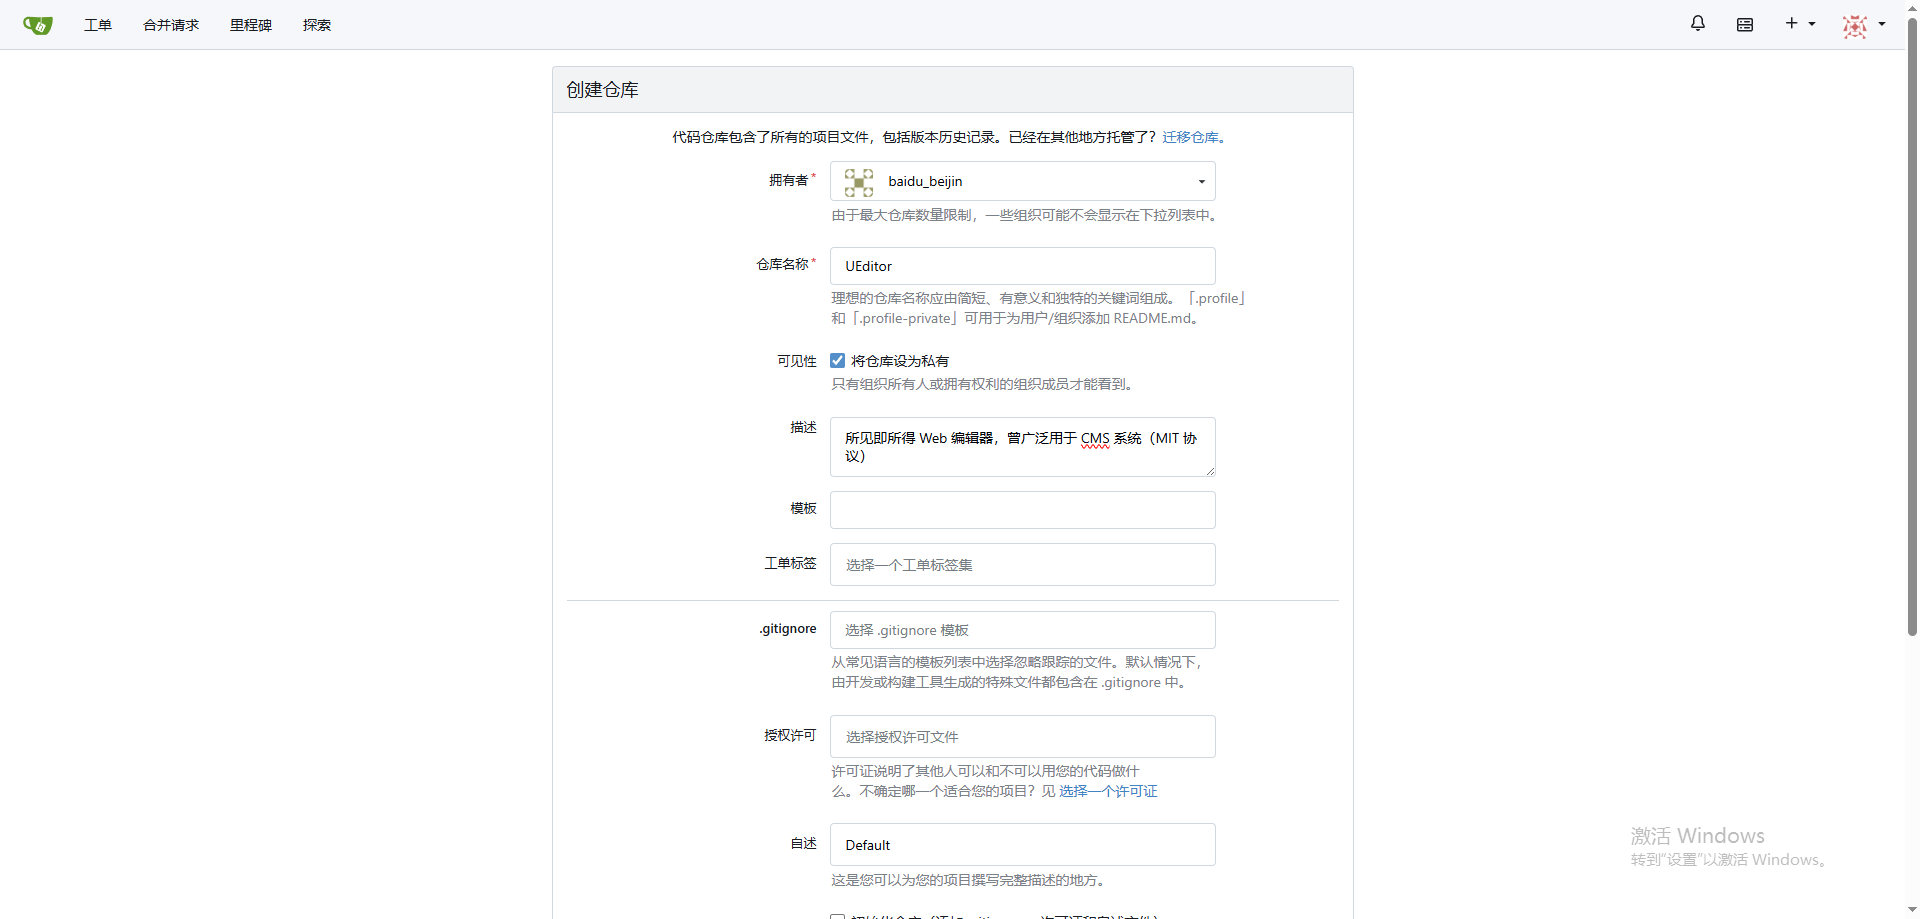Open the notifications bell

click(1698, 24)
